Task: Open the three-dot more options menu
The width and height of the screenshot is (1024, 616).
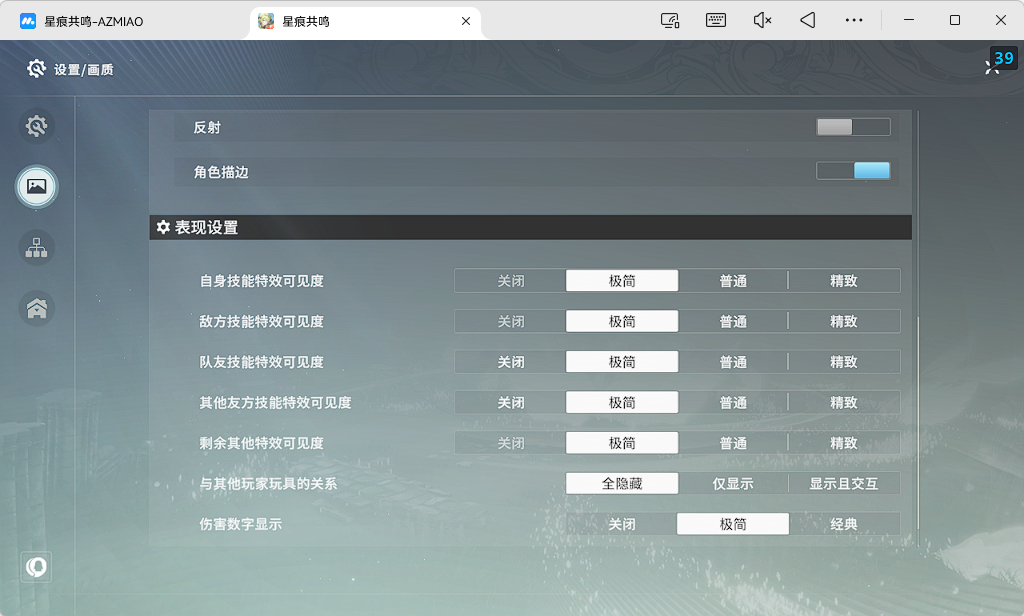Action: [x=854, y=20]
